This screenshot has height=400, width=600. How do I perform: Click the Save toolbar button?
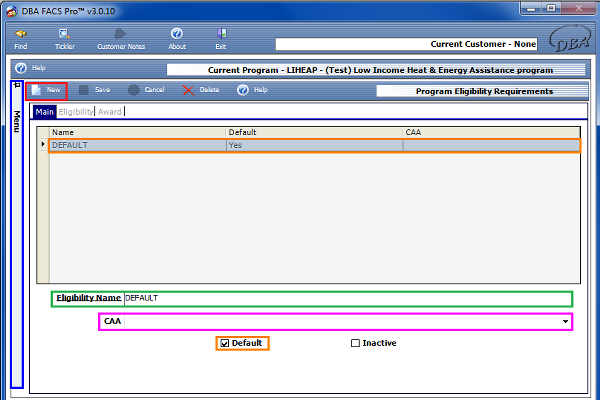click(x=95, y=90)
